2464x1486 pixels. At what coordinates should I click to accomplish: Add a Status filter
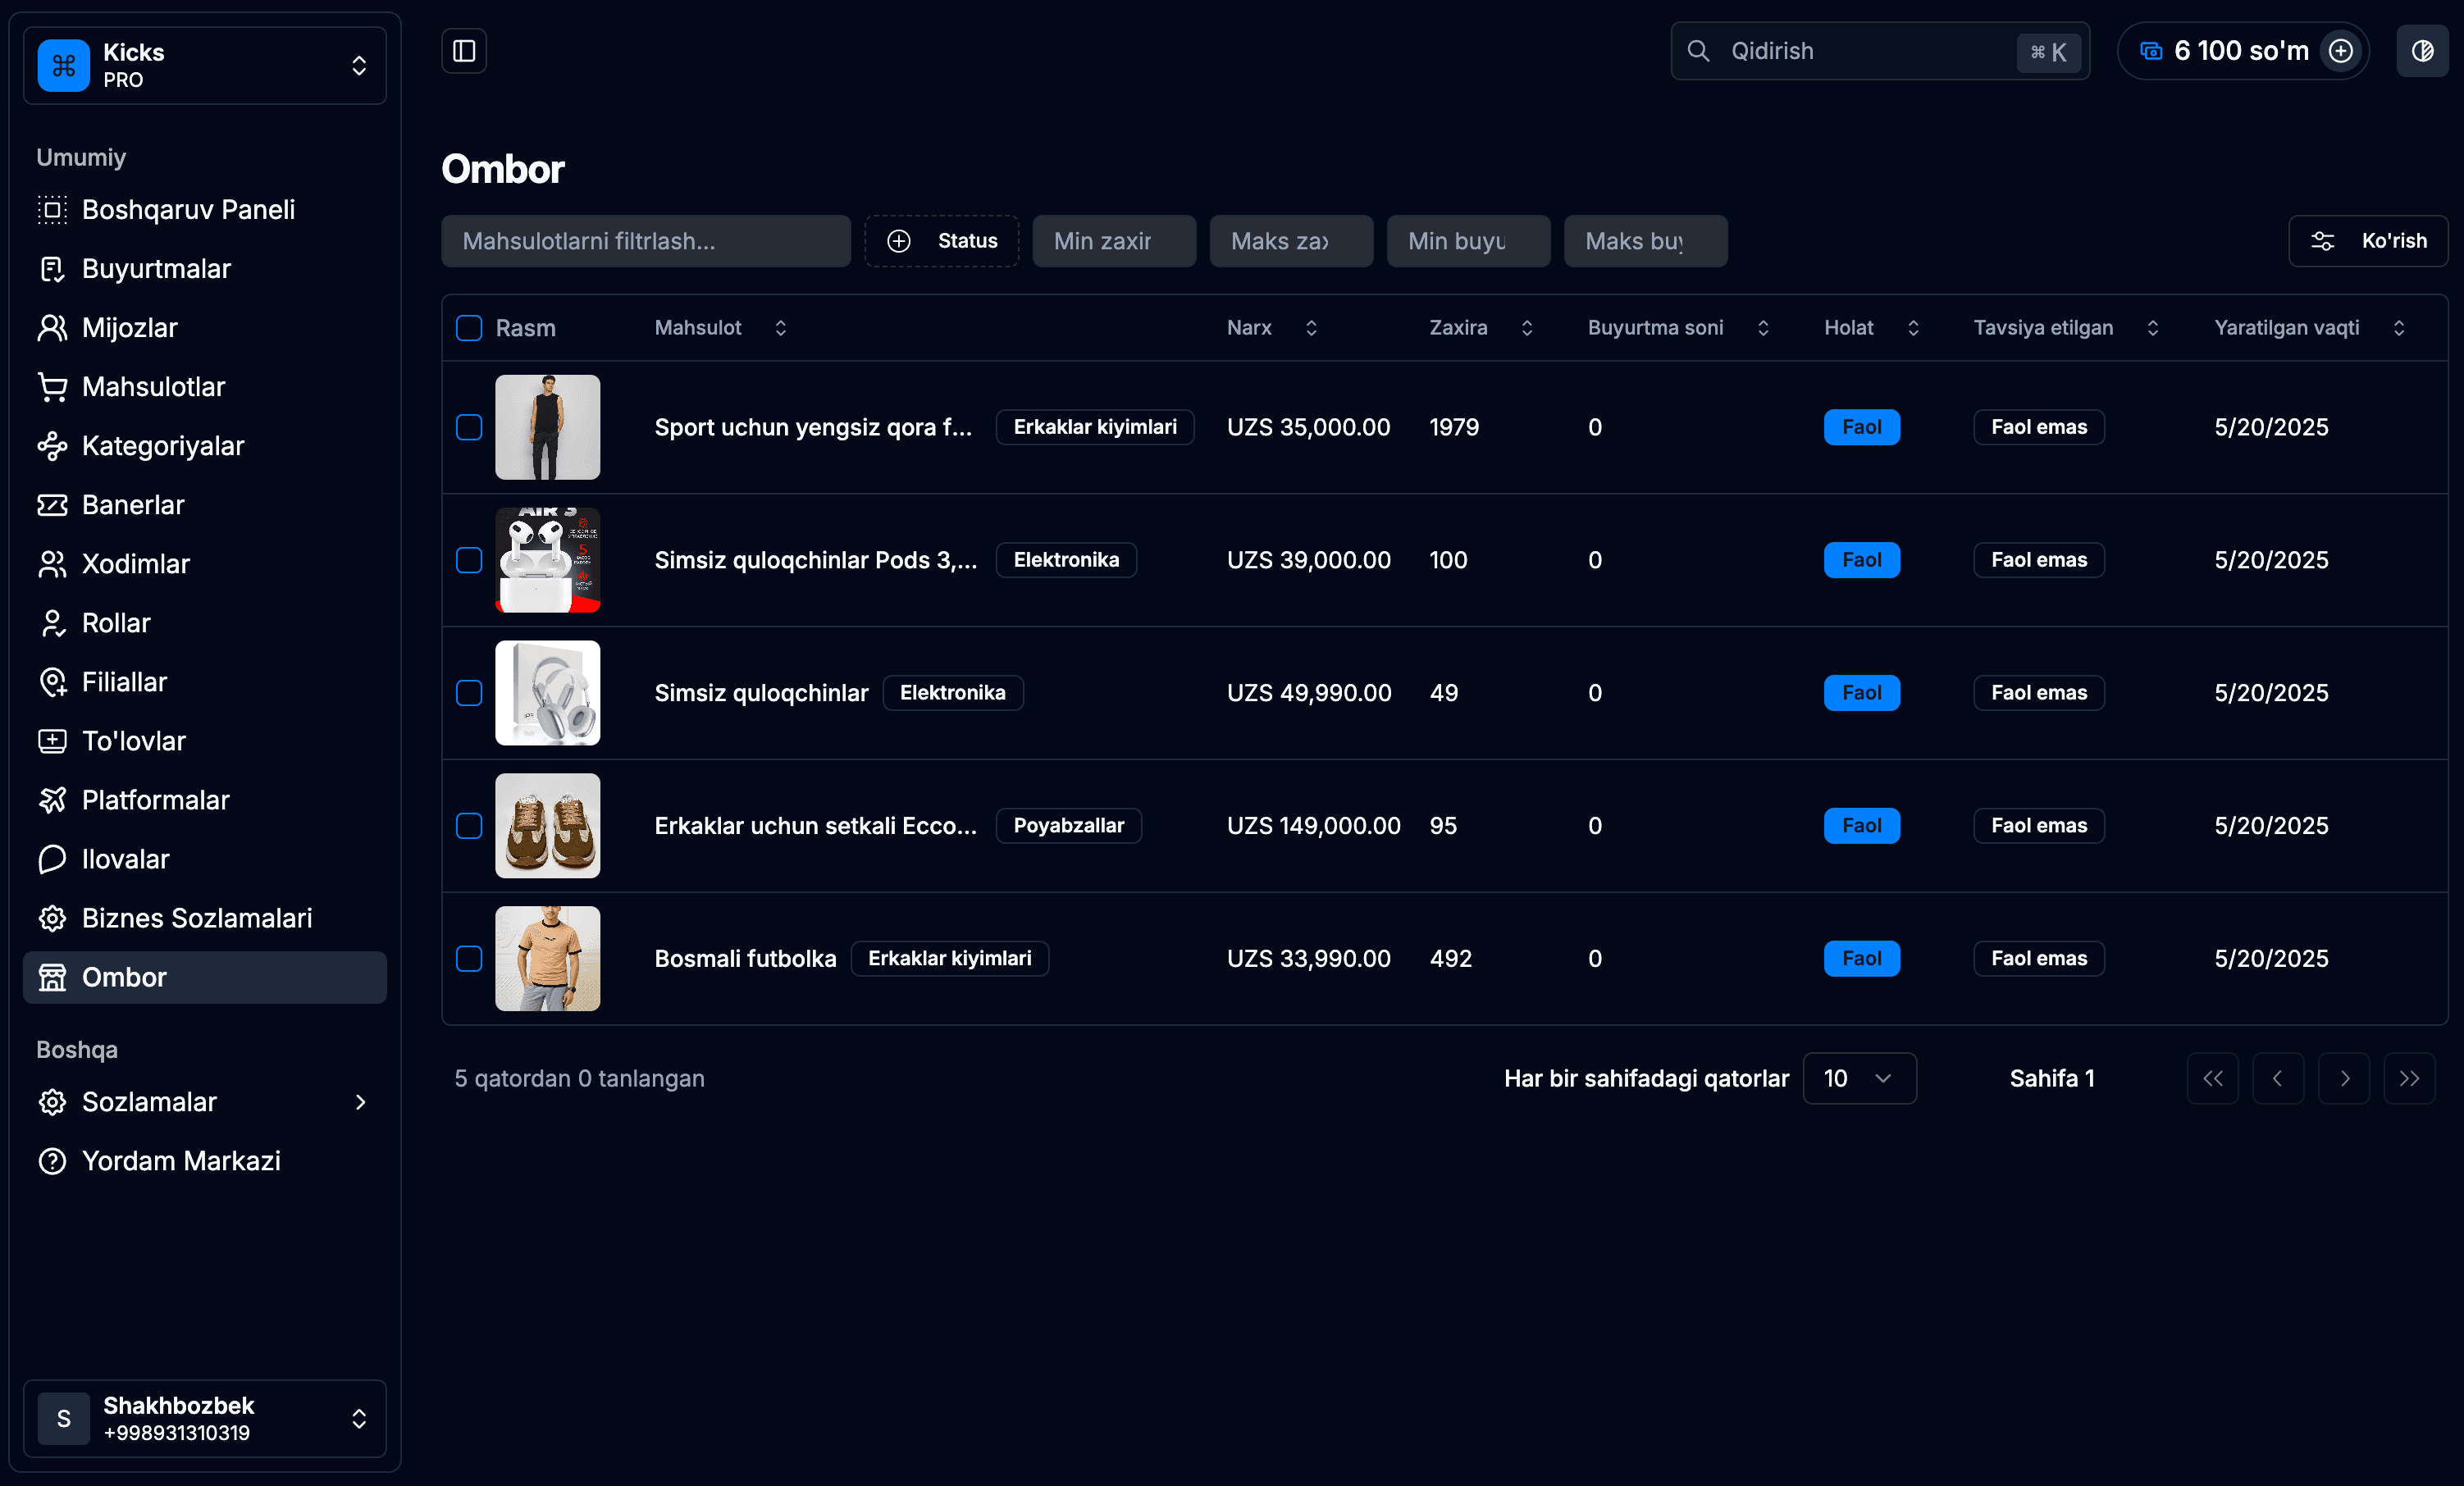point(941,241)
